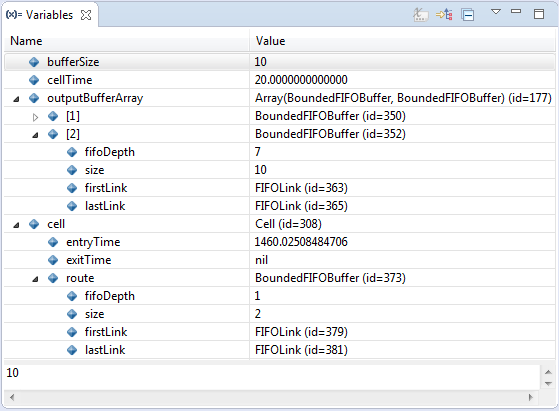The width and height of the screenshot is (559, 411).
Task: Collapse the [2] array element
Action: (35, 135)
